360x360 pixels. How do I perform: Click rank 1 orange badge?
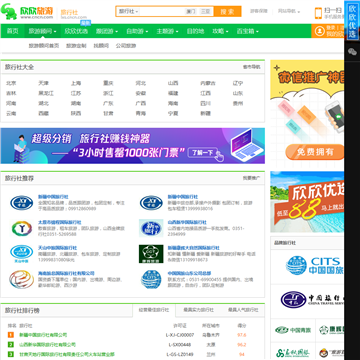tap(11, 335)
